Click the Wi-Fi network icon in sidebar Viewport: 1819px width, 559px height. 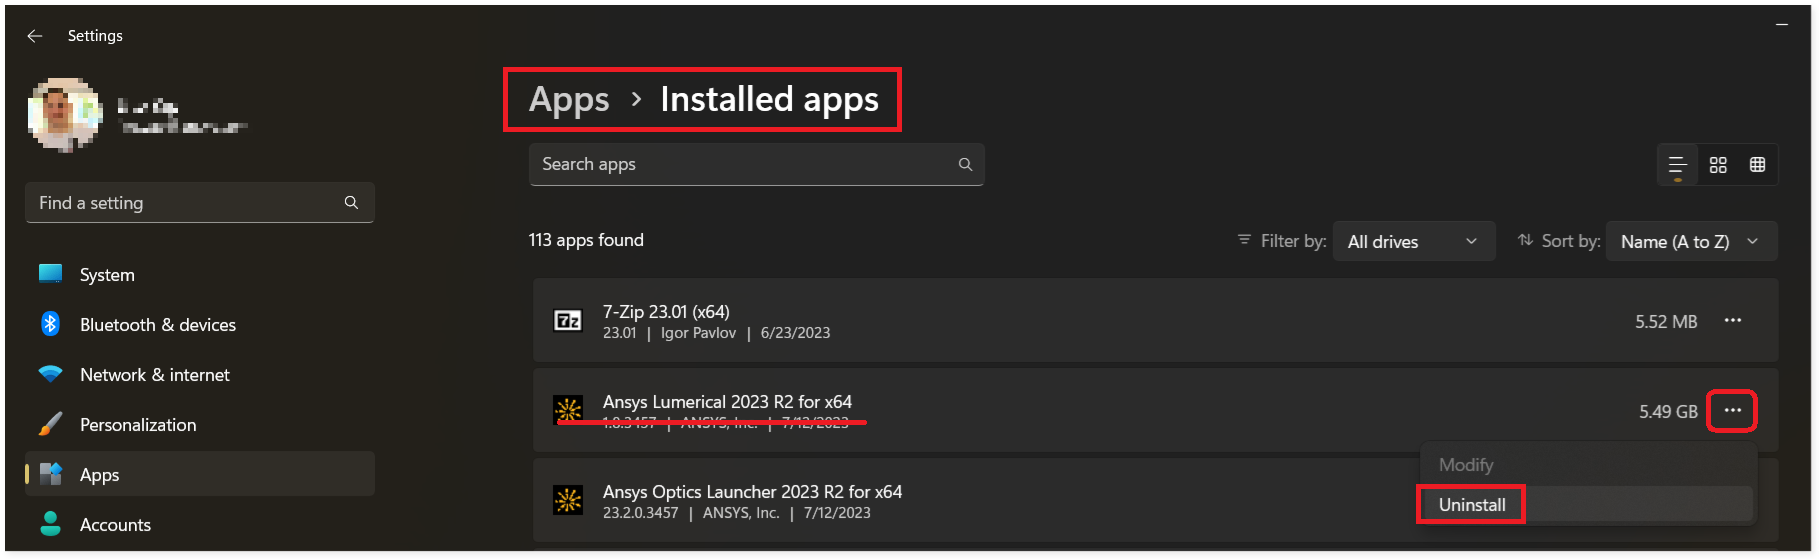coord(50,374)
